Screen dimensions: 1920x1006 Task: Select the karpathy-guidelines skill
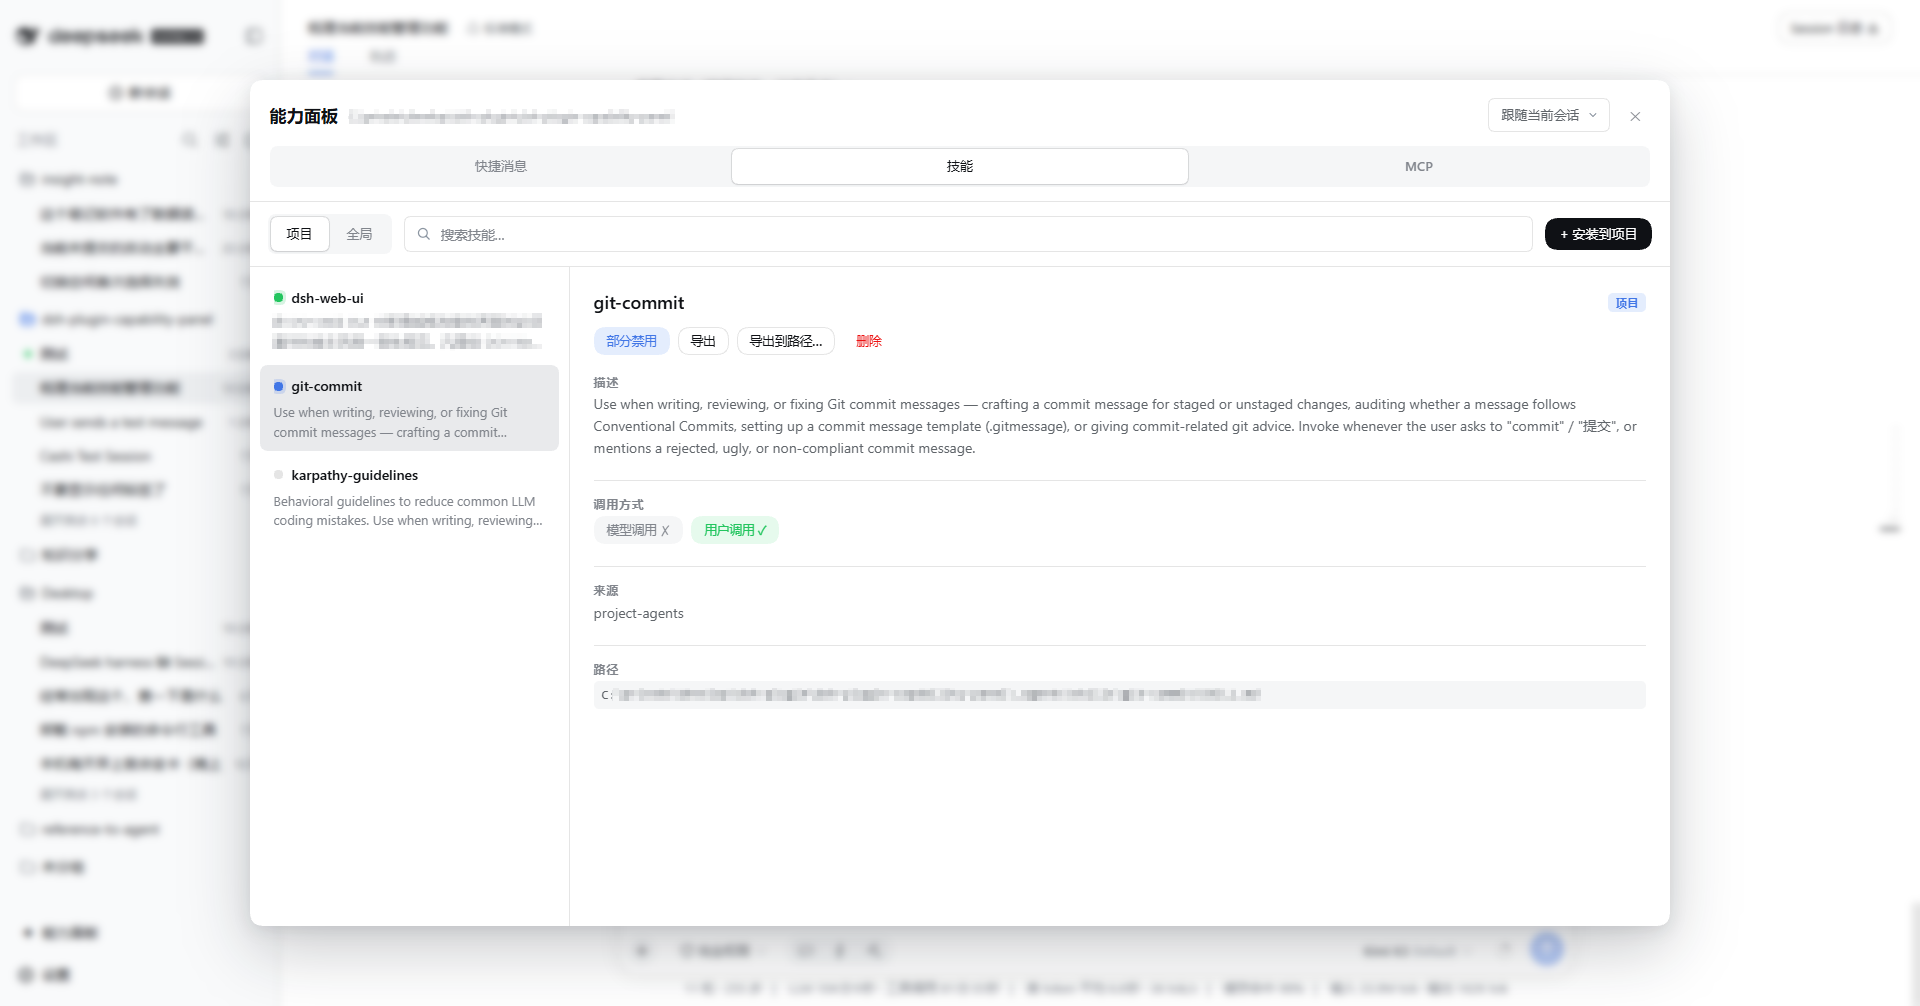point(409,497)
